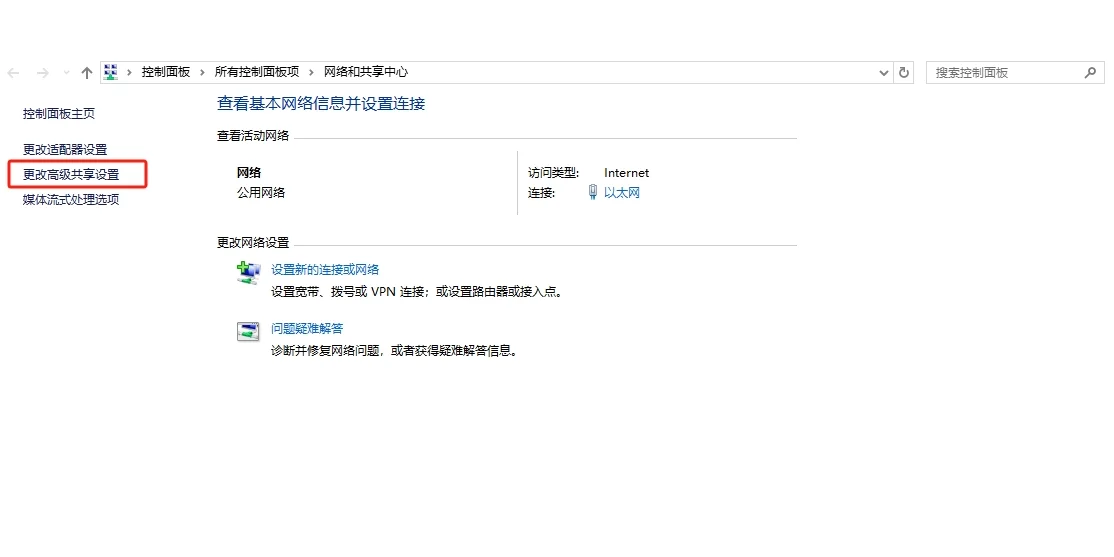The width and height of the screenshot is (1114, 557).
Task: Select 所有控制面板项 in the breadcrumb path
Action: pyautogui.click(x=256, y=72)
